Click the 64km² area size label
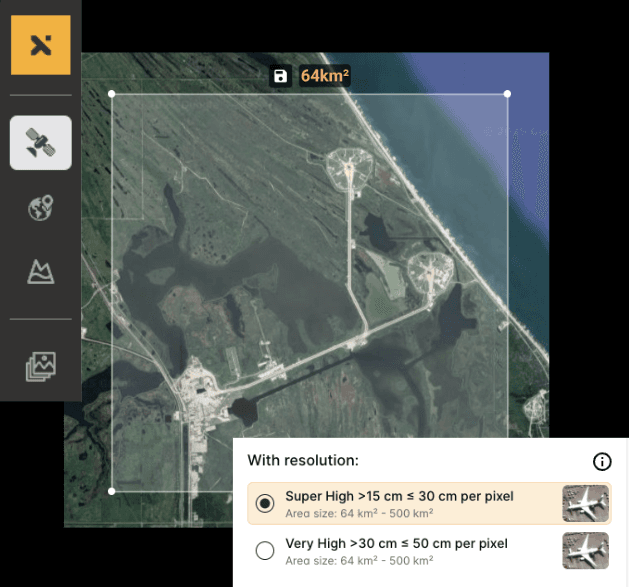629x587 pixels. [325, 76]
